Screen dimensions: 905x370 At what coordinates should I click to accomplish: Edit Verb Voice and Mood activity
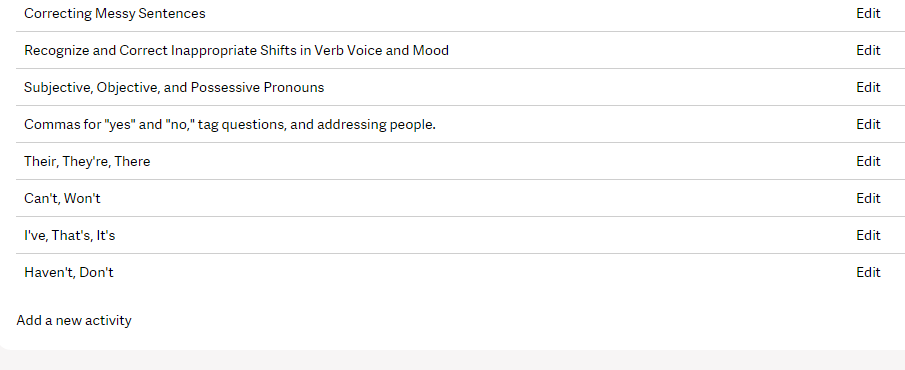868,50
